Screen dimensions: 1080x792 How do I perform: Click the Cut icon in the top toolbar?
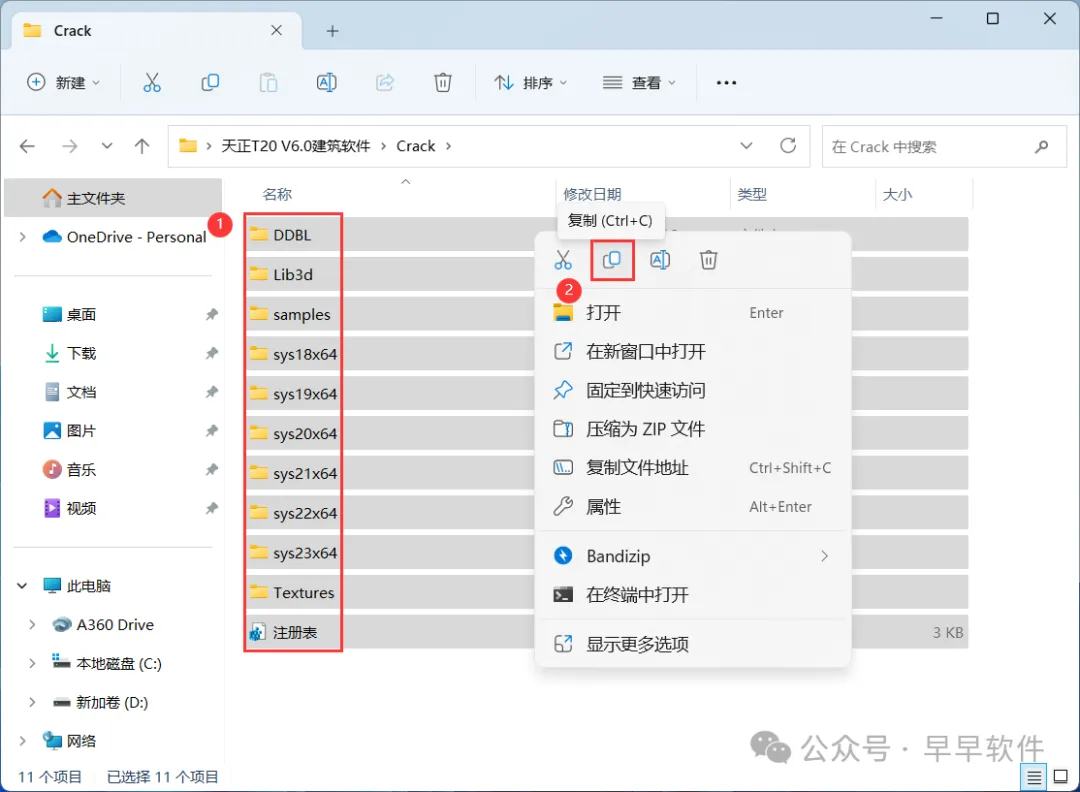pyautogui.click(x=152, y=83)
